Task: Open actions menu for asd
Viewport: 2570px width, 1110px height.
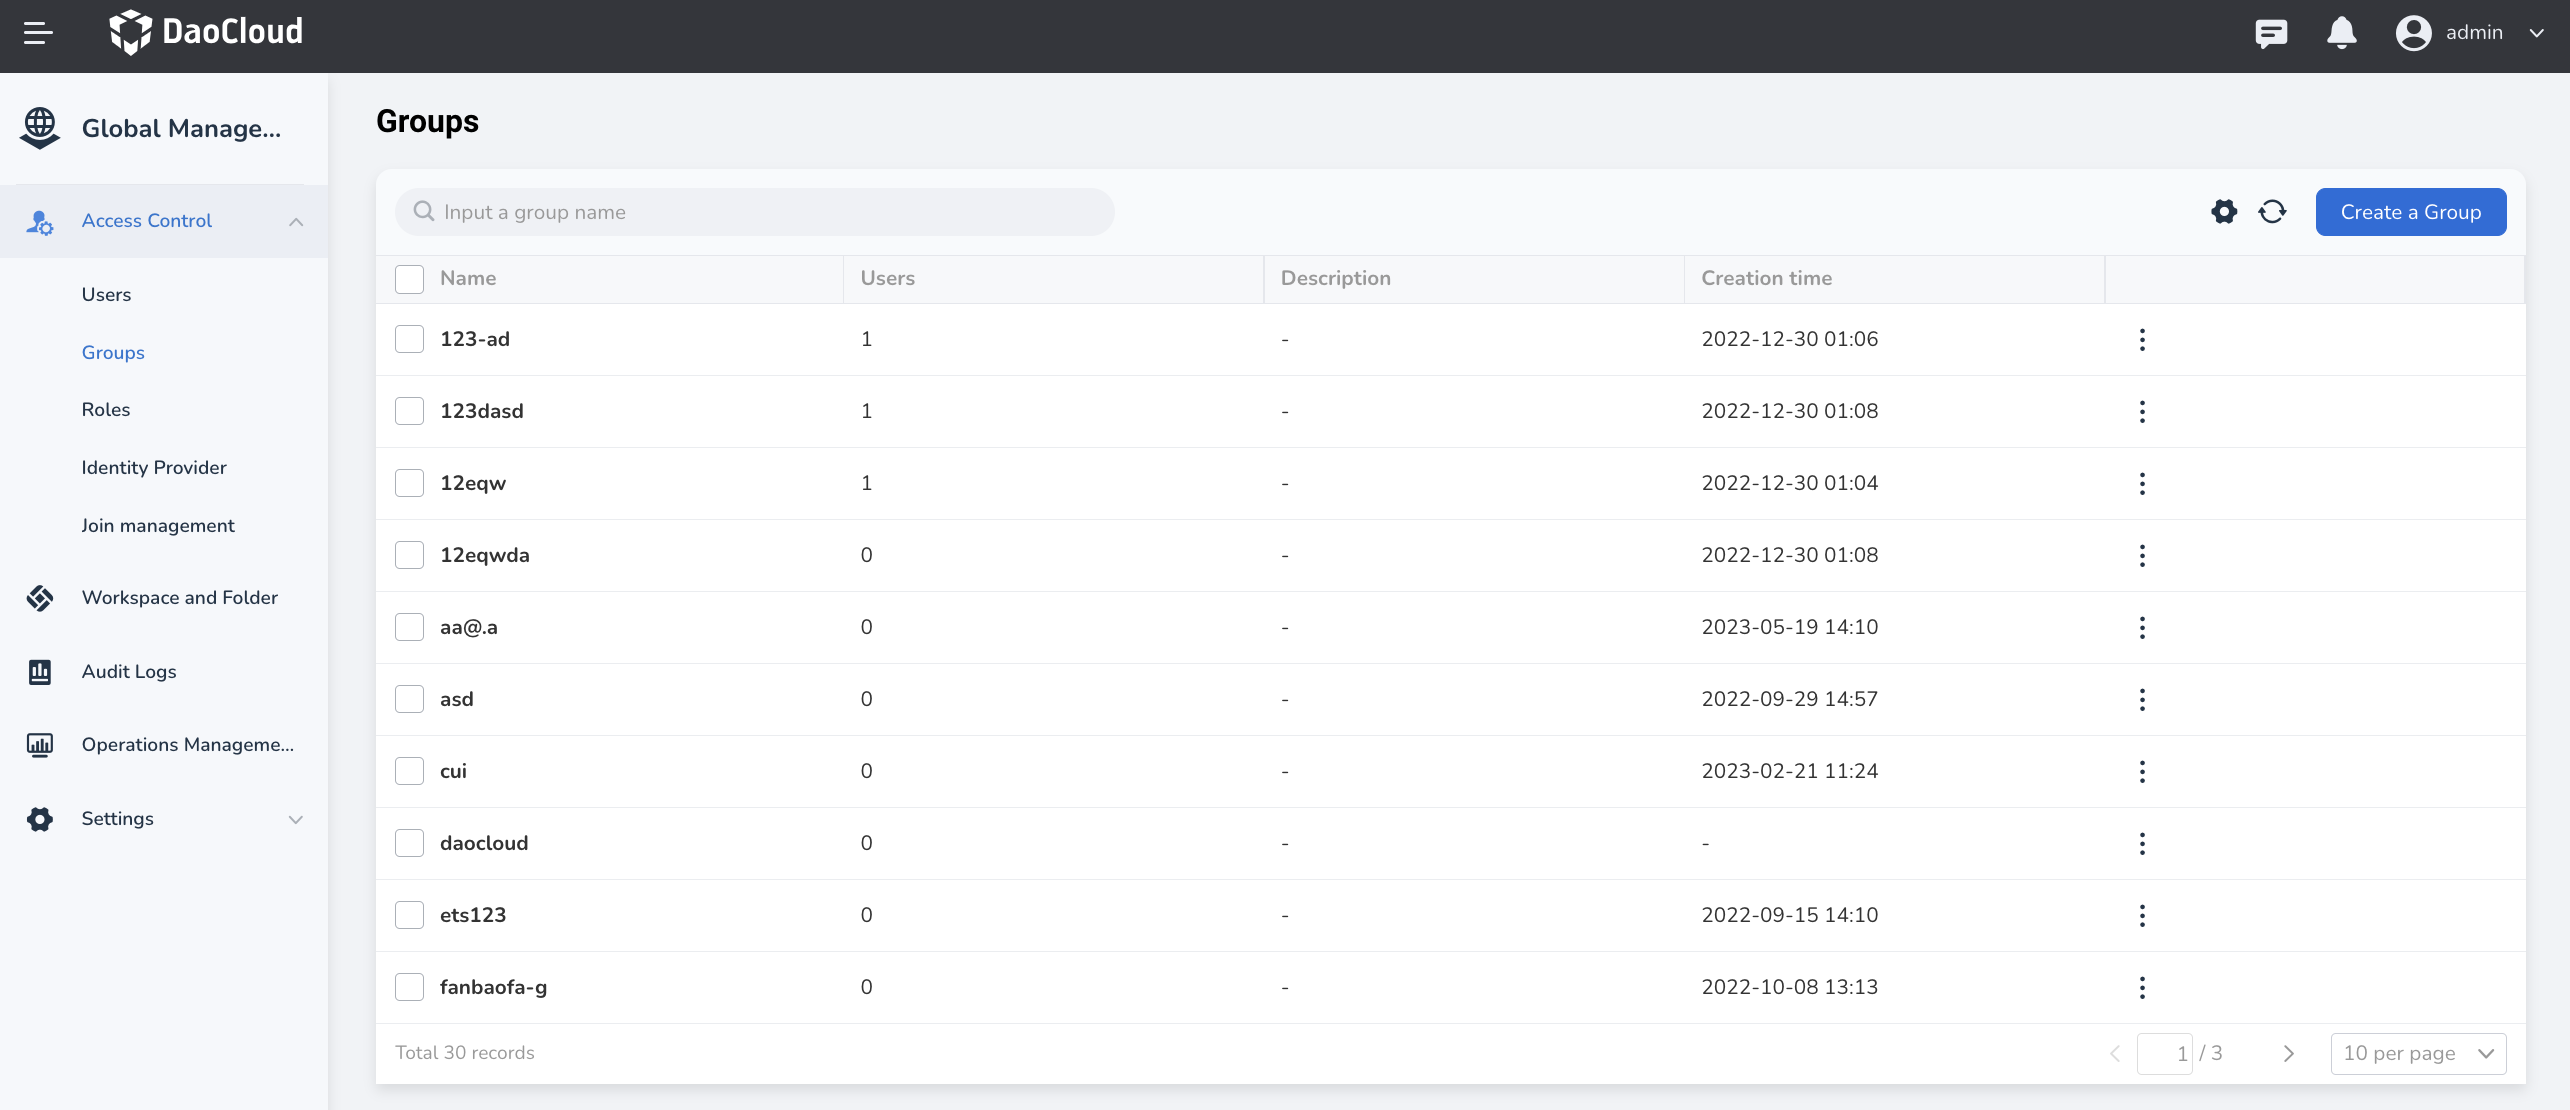Action: coord(2142,700)
